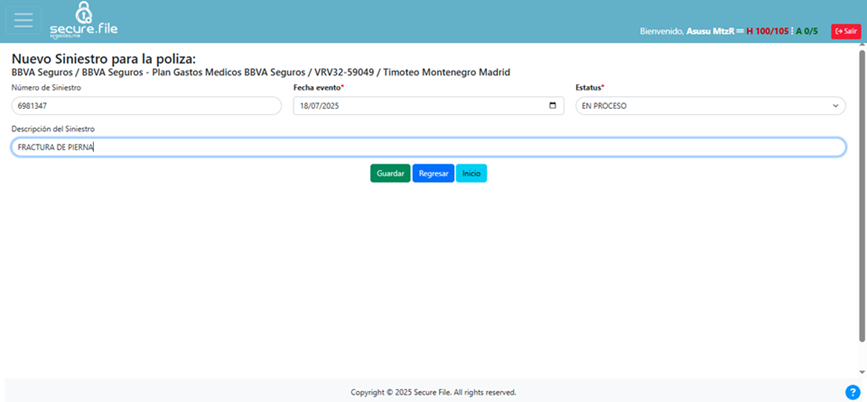Click the Copyright 2025 Secure File footer text
The width and height of the screenshot is (867, 402).
(433, 392)
